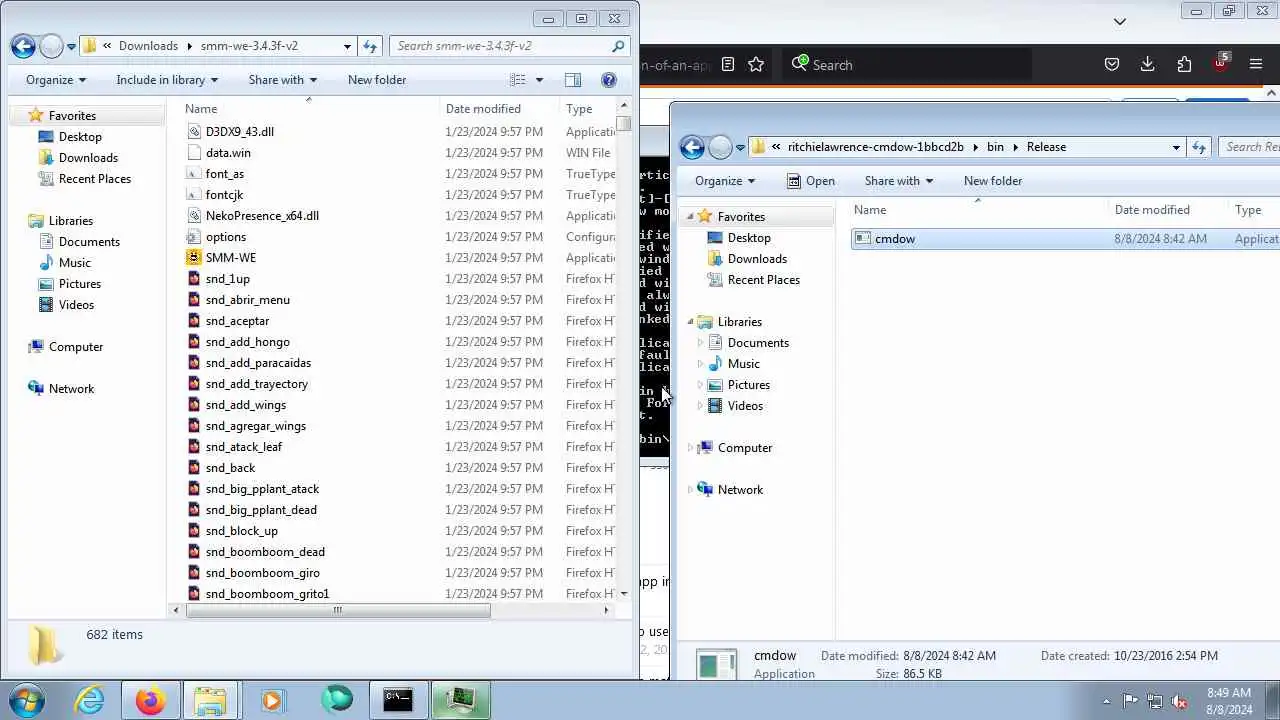Image resolution: width=1280 pixels, height=720 pixels.
Task: Open Firefox downloads arrow icon
Action: (x=1147, y=65)
